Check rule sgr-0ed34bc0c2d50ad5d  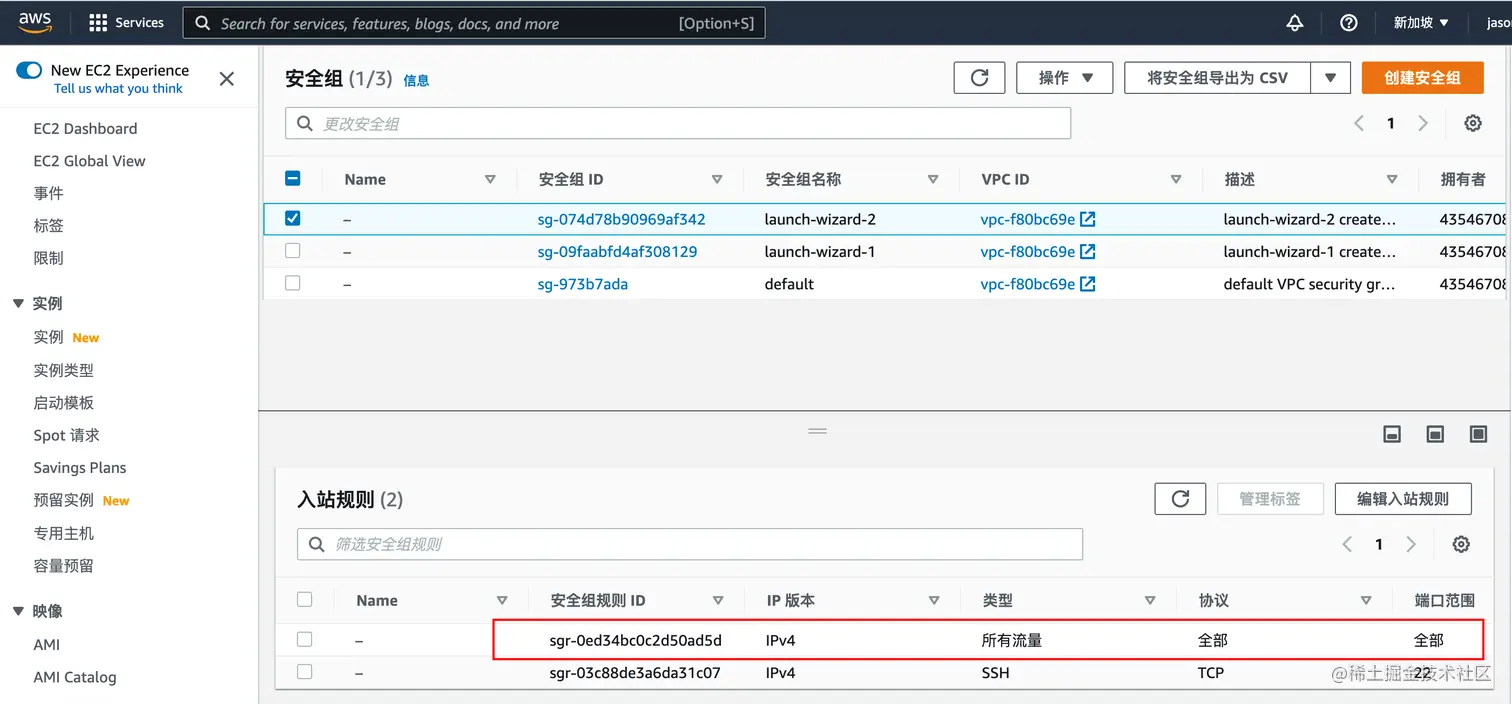tap(305, 639)
